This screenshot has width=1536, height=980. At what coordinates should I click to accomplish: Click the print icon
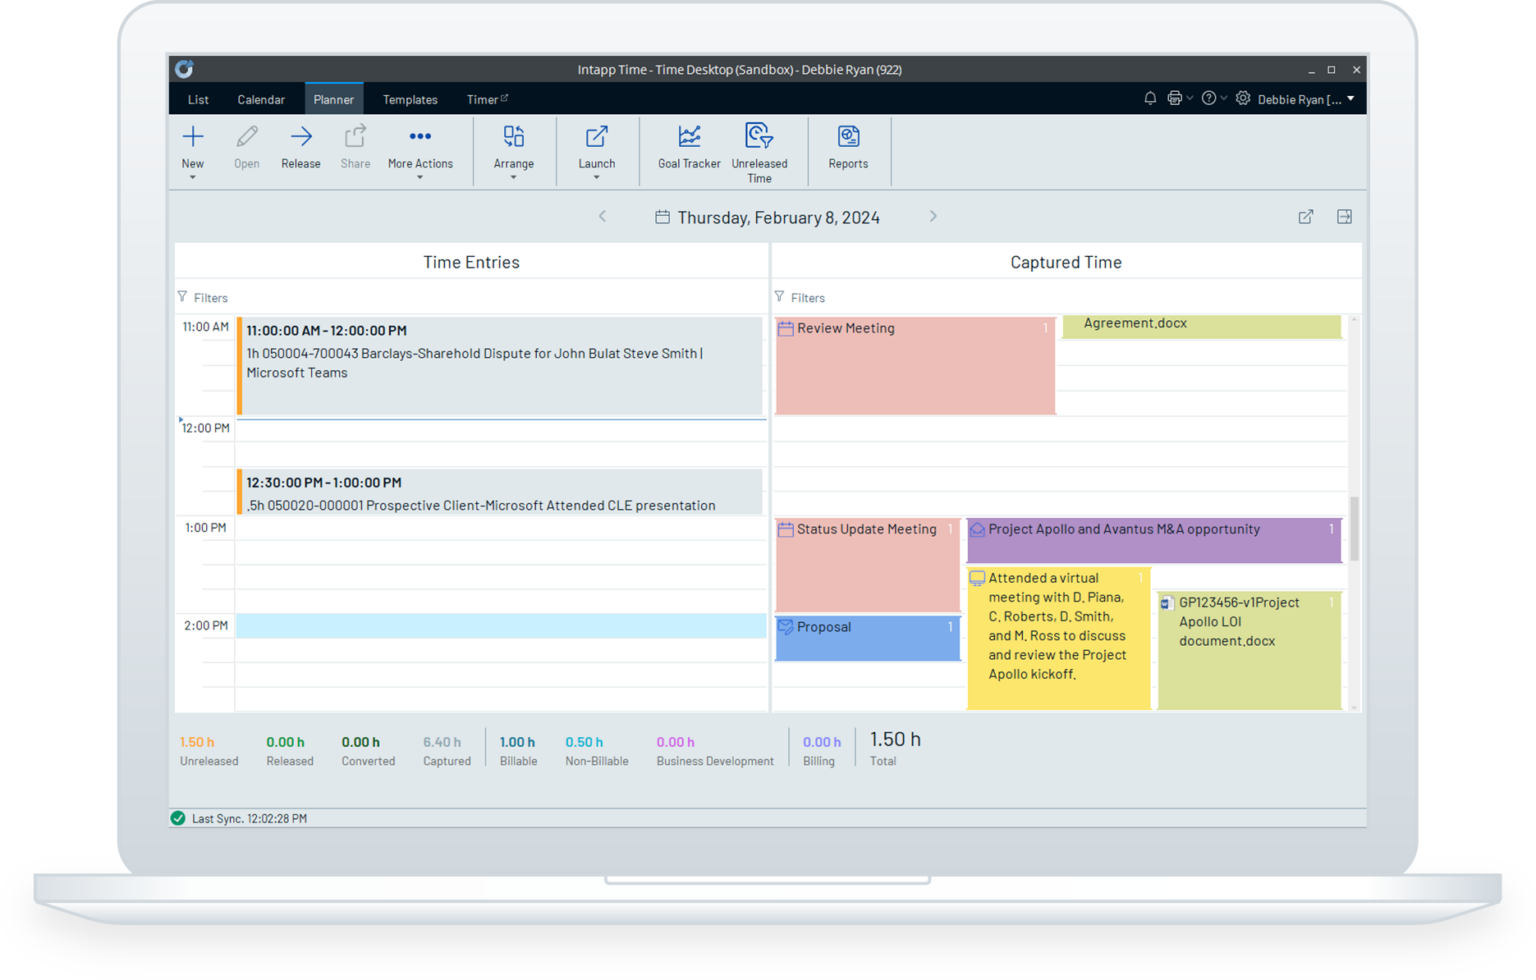[x=1173, y=98]
